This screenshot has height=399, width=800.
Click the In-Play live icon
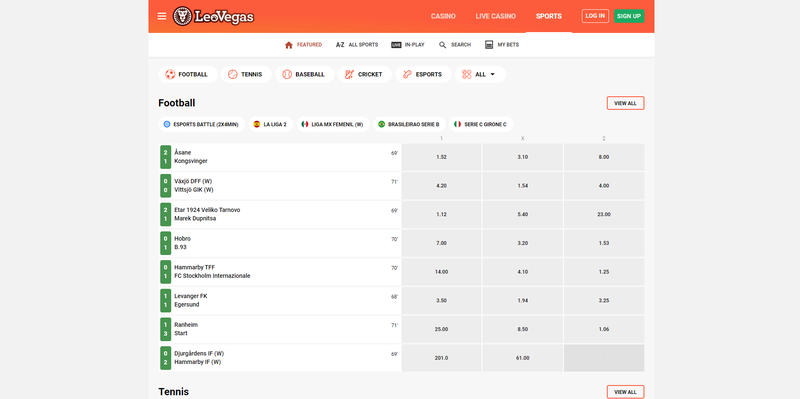pyautogui.click(x=396, y=45)
